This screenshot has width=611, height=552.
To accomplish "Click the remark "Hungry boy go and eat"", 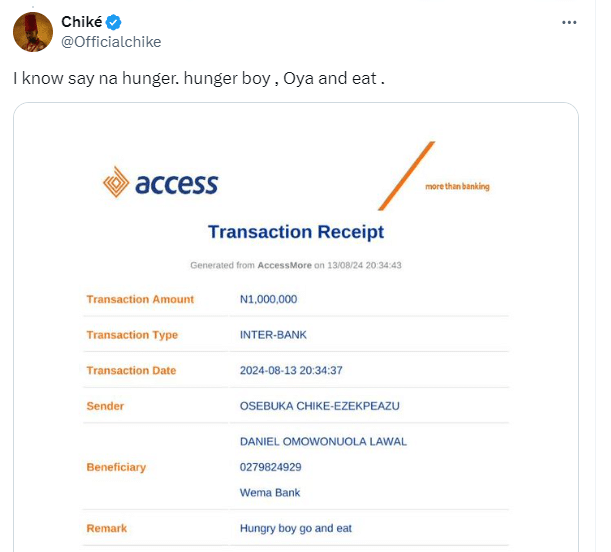I will (x=296, y=528).
